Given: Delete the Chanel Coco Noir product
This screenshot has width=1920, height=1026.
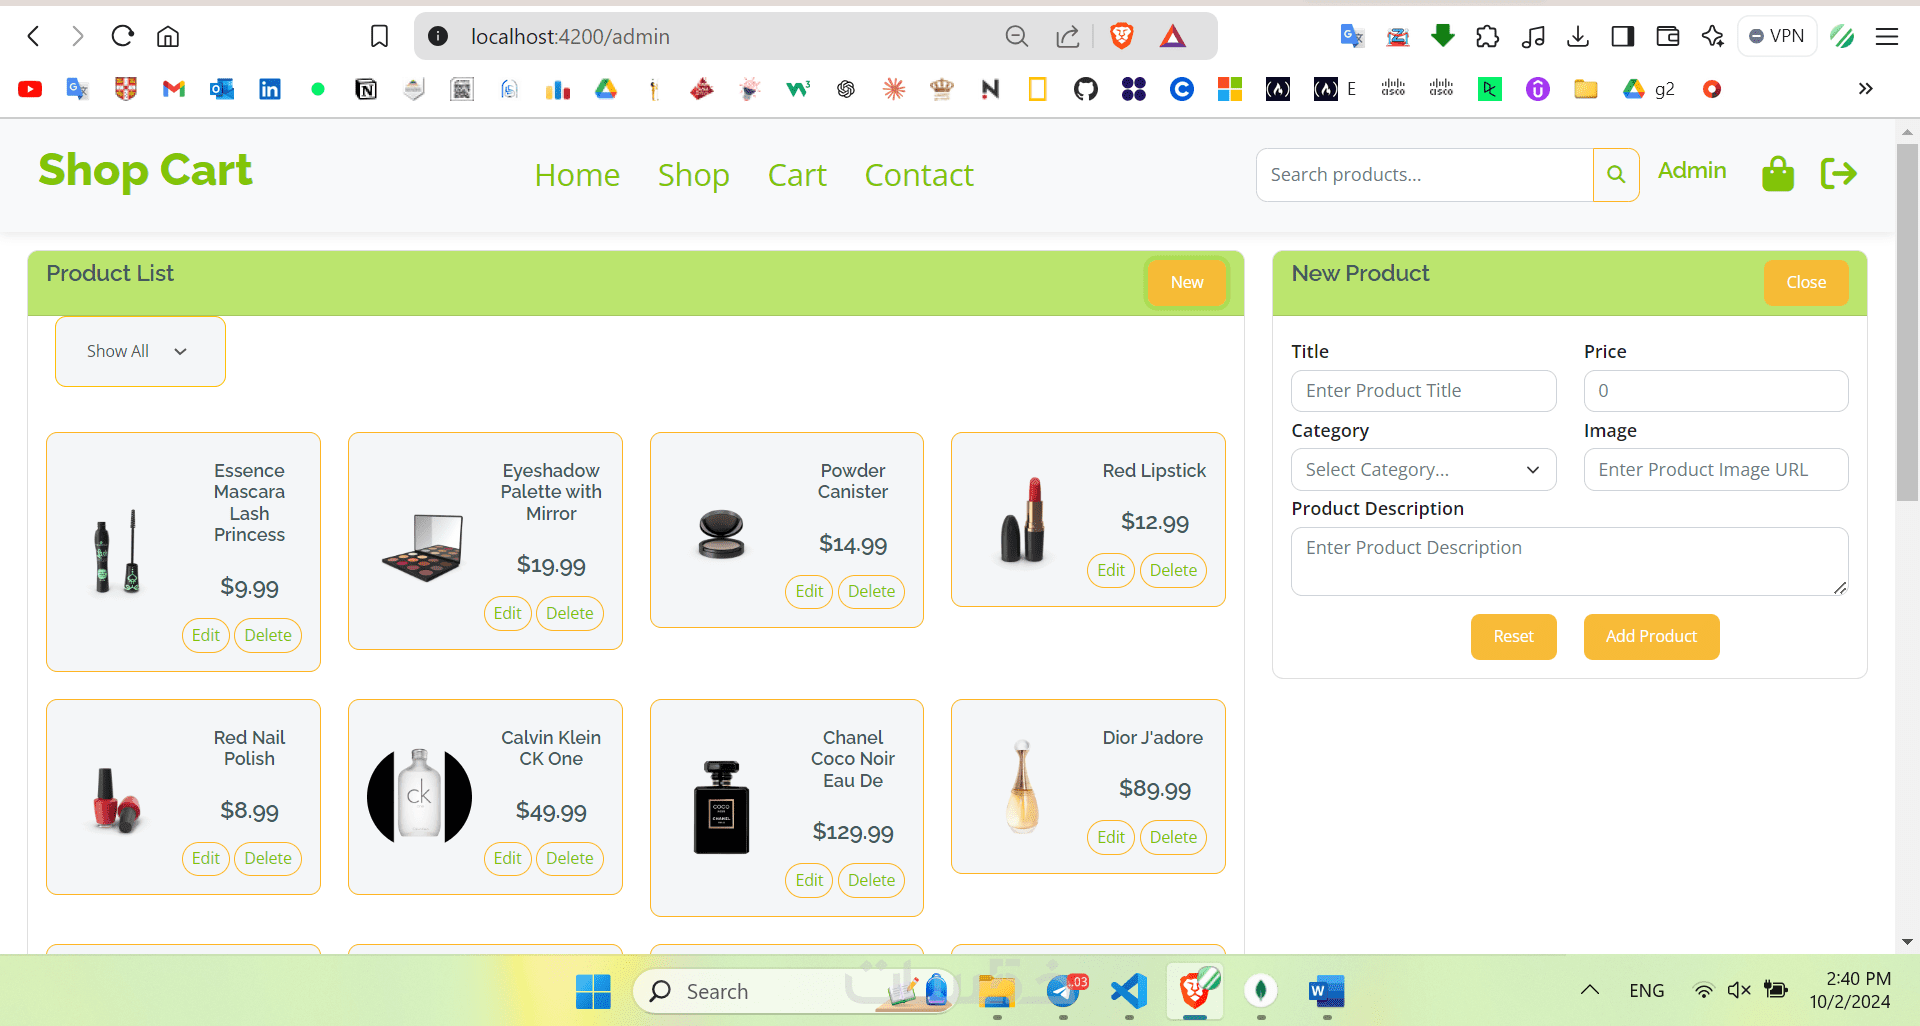Looking at the screenshot, I should pos(872,881).
